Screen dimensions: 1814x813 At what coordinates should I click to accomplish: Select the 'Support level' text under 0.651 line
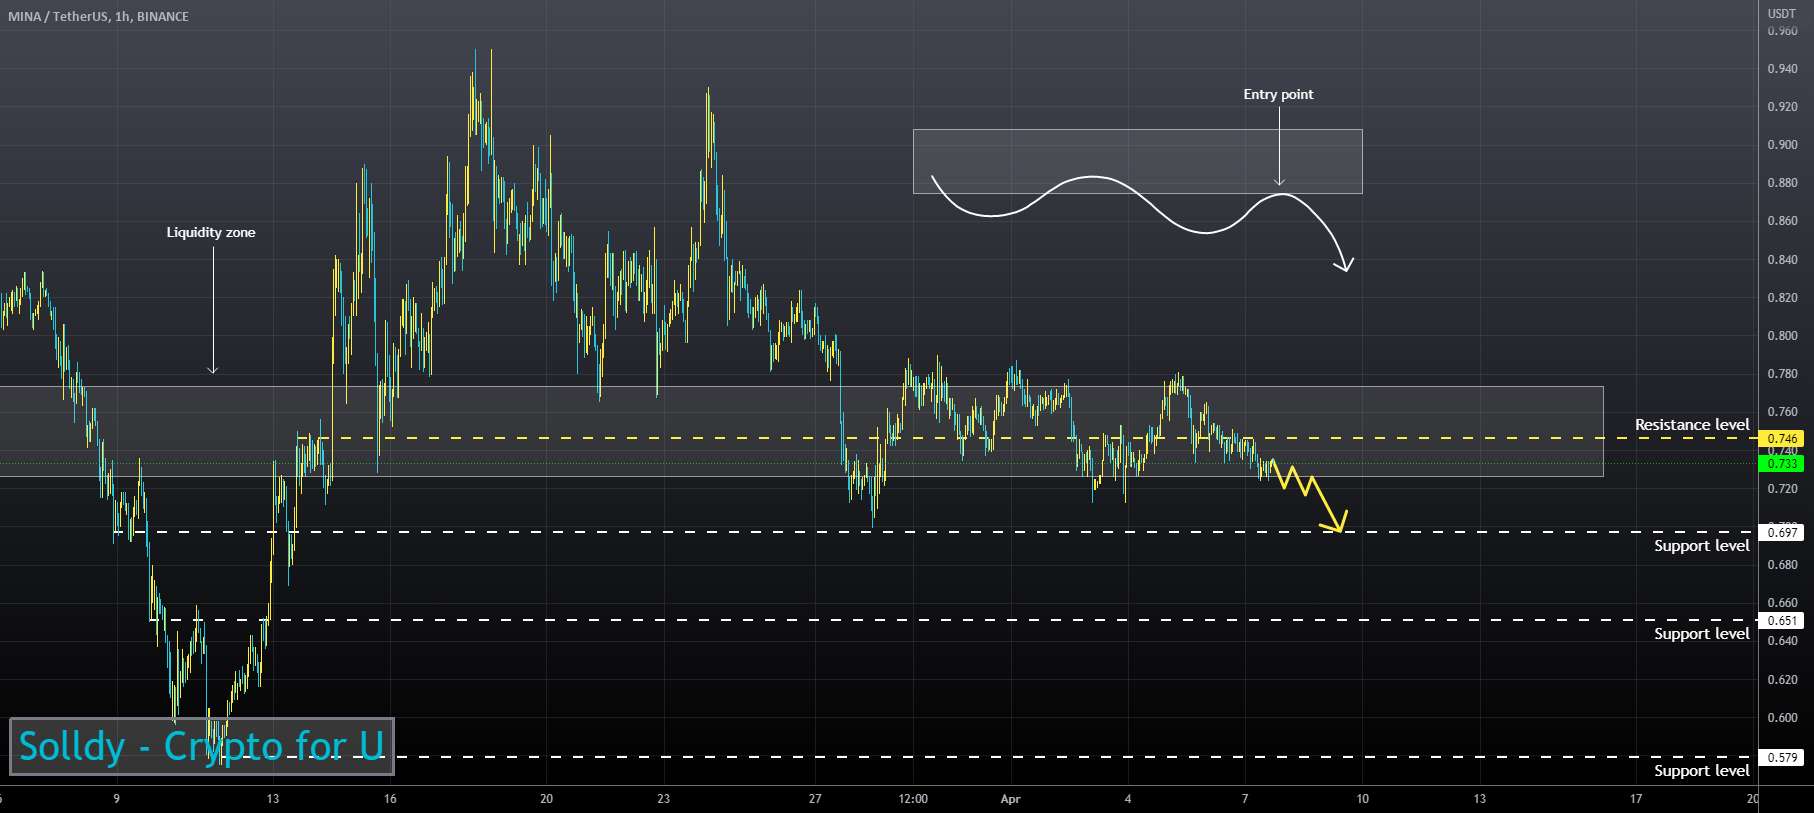(1702, 634)
